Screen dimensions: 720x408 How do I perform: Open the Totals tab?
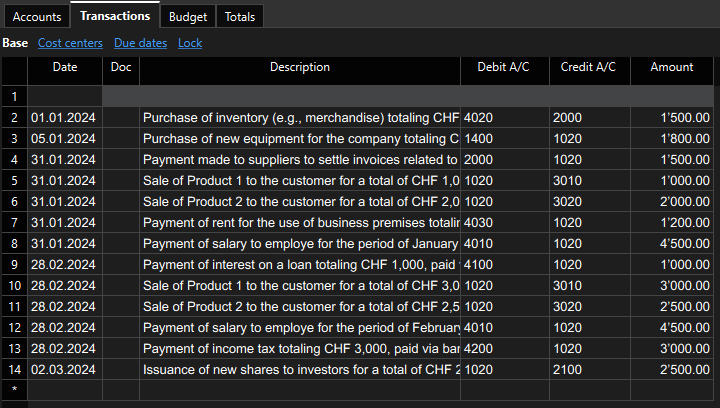click(x=239, y=17)
